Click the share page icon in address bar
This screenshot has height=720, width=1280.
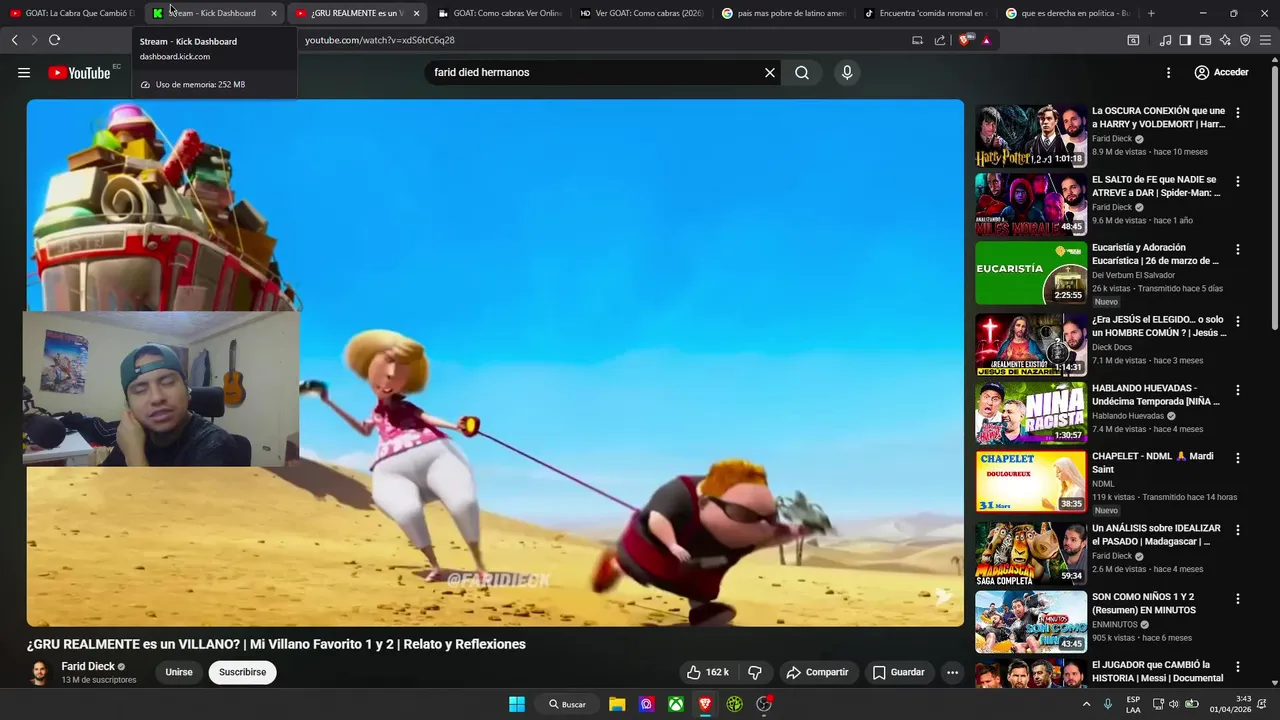coord(940,40)
